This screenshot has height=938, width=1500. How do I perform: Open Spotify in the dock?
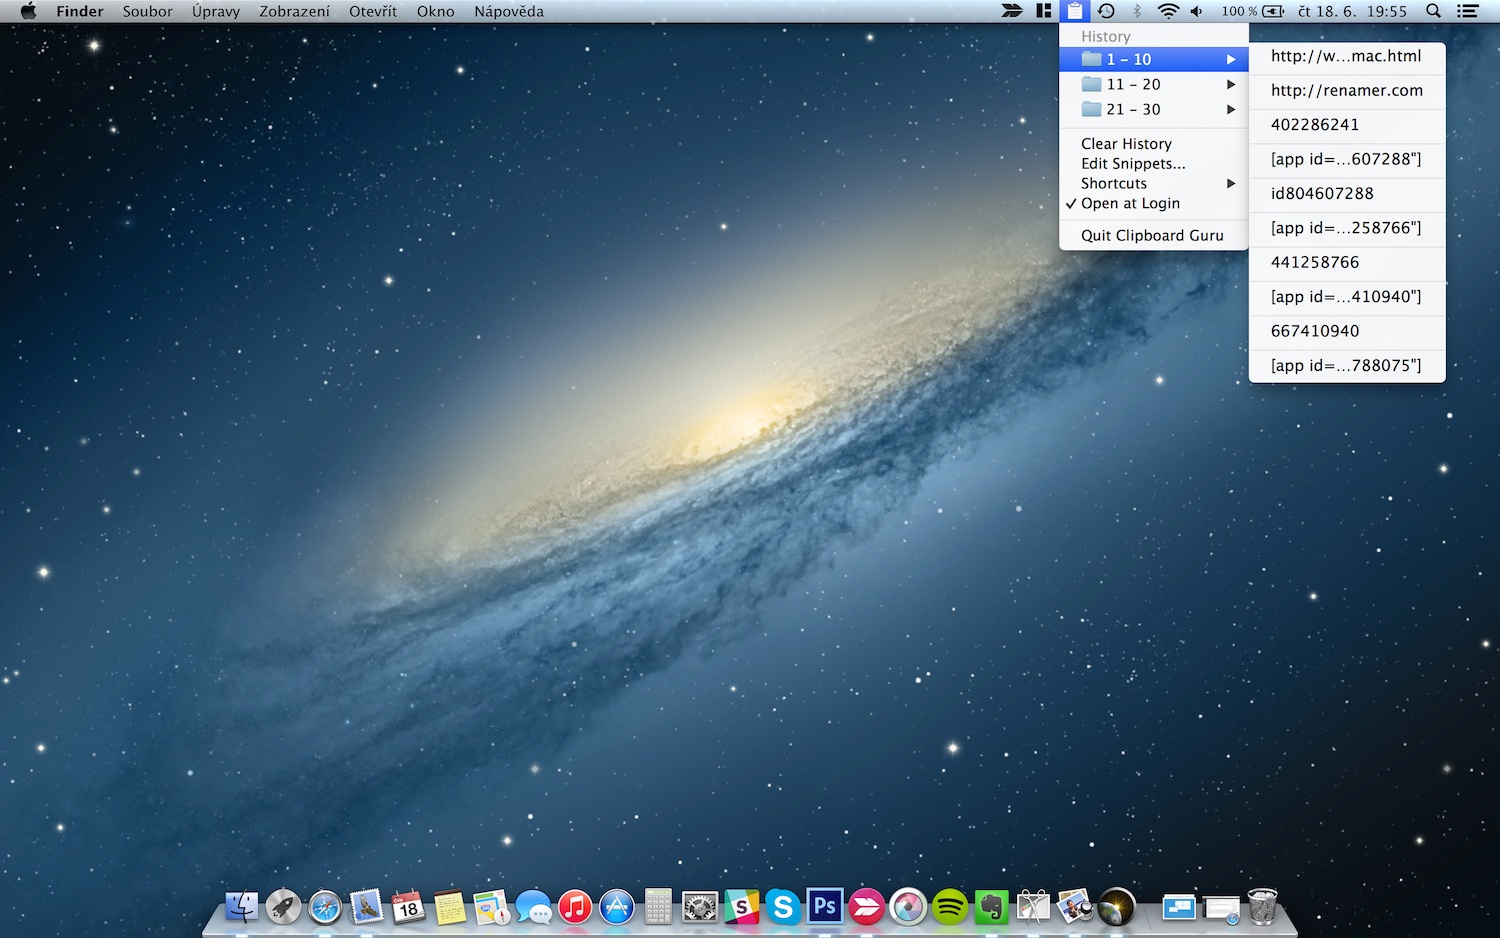pyautogui.click(x=950, y=907)
